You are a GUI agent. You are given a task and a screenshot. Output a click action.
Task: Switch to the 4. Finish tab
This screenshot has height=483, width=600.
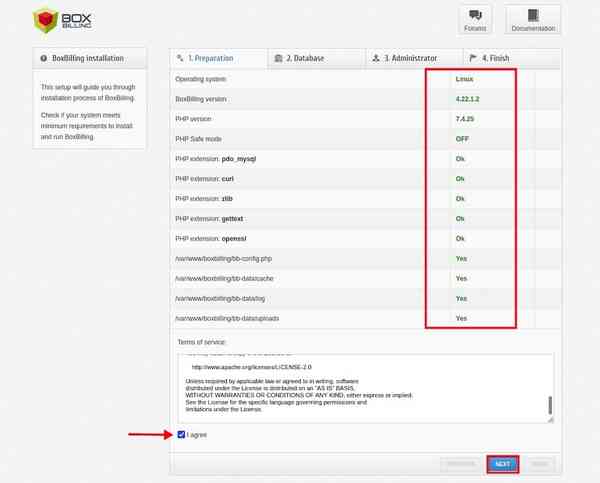[x=512, y=58]
